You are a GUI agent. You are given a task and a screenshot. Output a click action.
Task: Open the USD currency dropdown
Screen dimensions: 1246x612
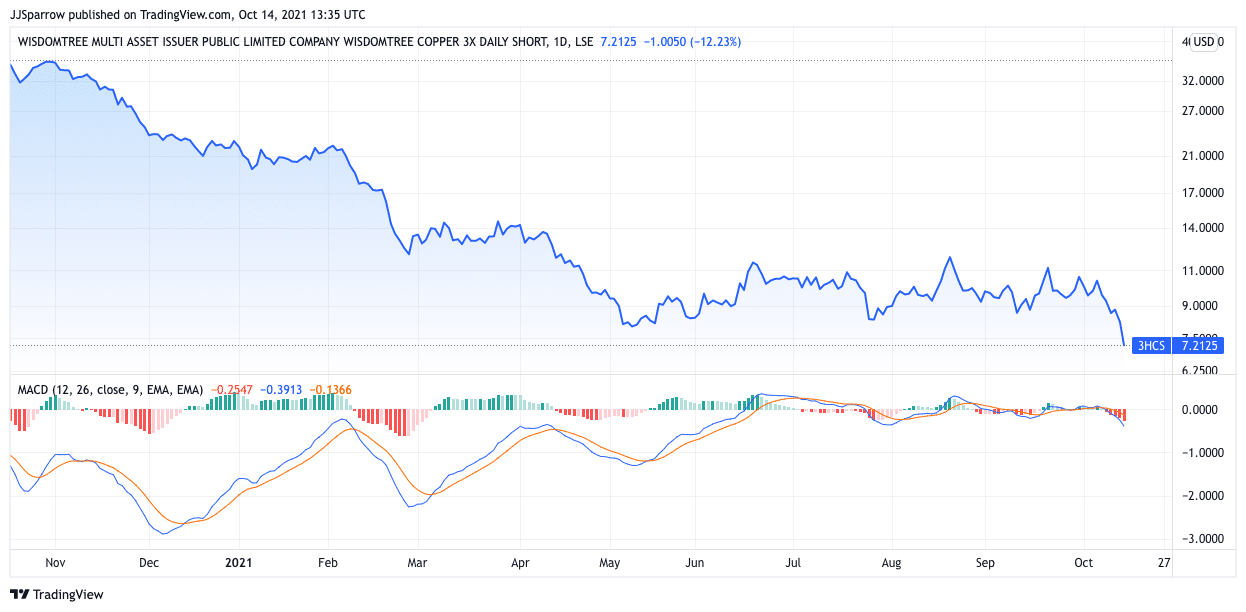click(x=1204, y=42)
